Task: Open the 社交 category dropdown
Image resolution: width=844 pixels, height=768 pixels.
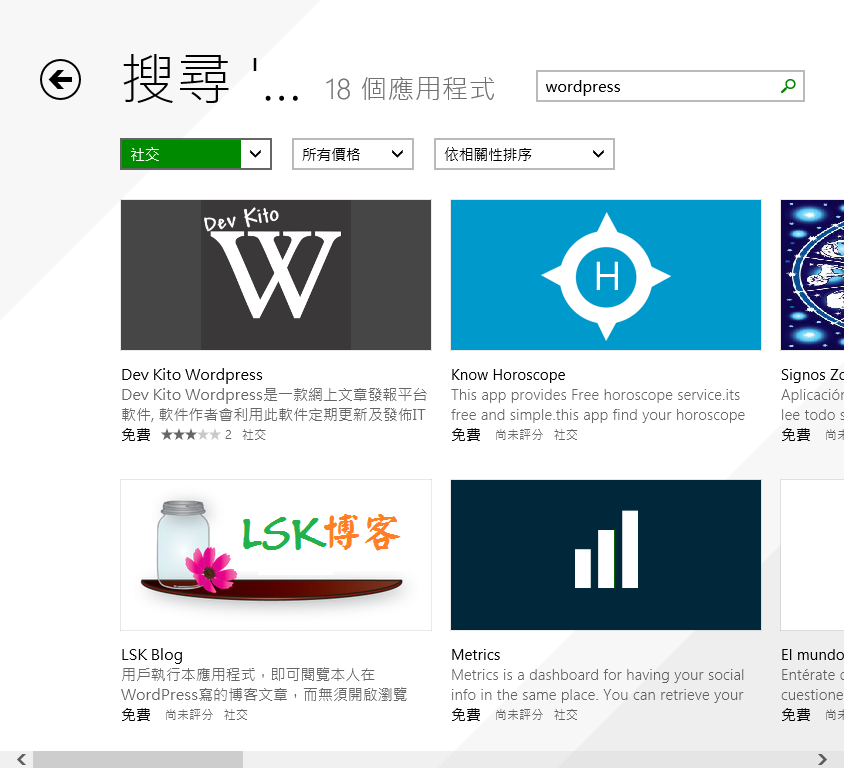Action: (196, 154)
